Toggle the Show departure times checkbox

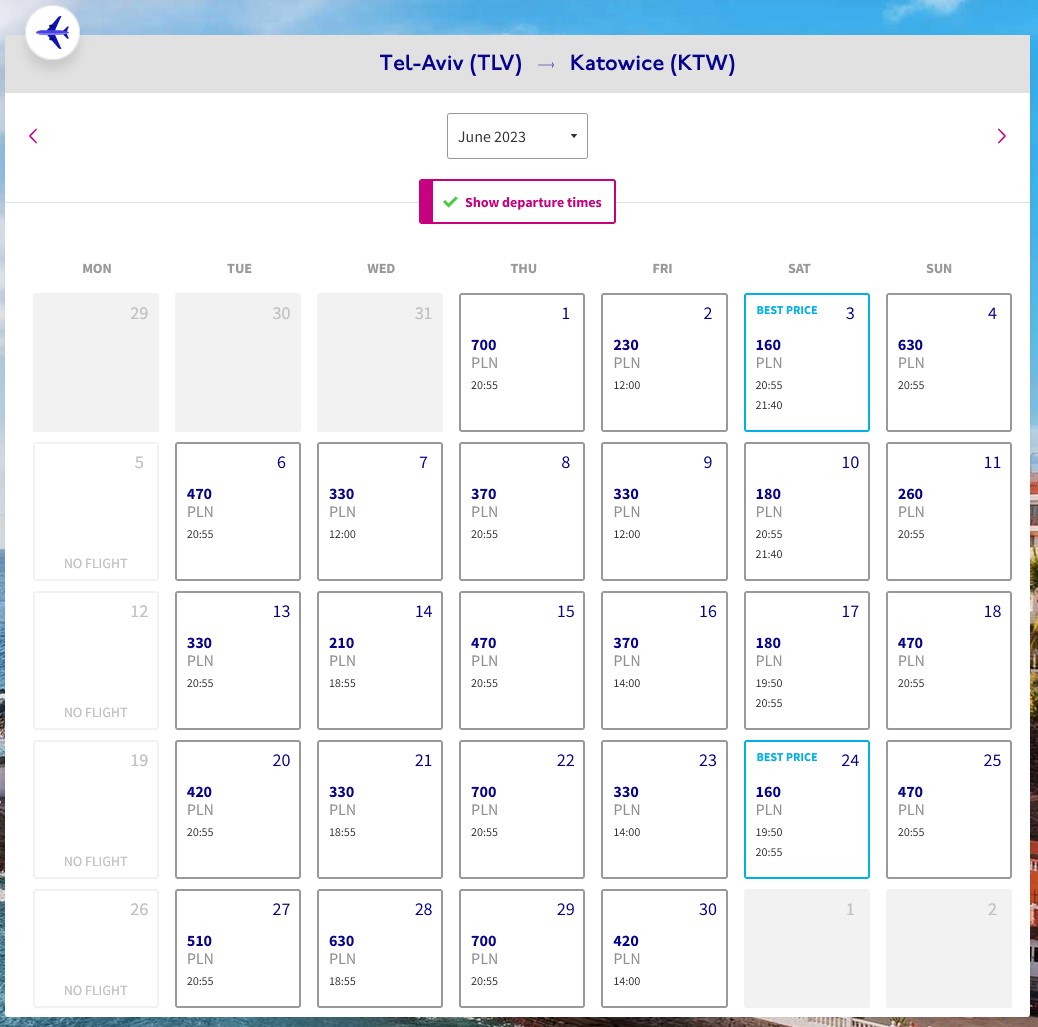[517, 201]
